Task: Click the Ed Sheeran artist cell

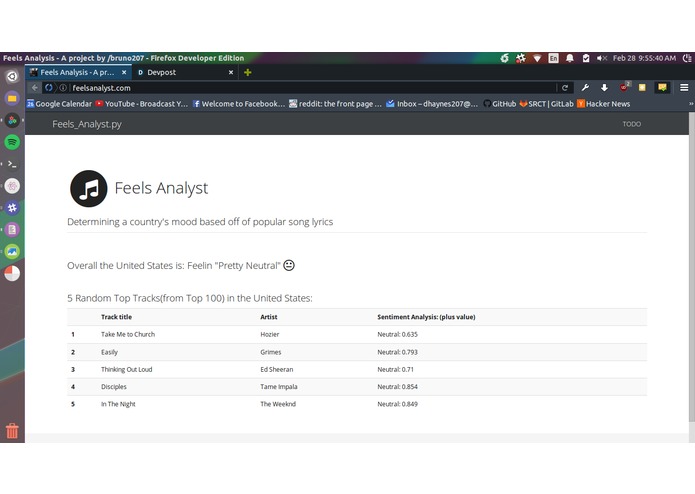Action: [x=277, y=370]
